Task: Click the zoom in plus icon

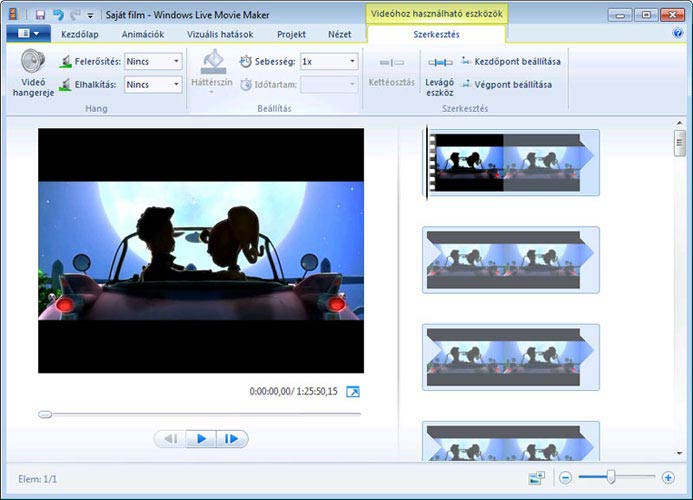Action: tap(668, 478)
